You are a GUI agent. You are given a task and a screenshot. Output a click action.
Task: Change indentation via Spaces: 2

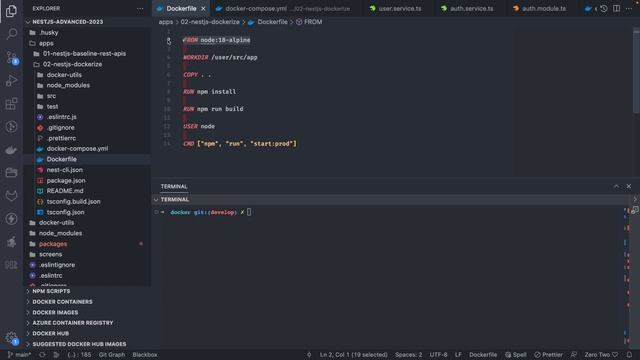pos(409,355)
